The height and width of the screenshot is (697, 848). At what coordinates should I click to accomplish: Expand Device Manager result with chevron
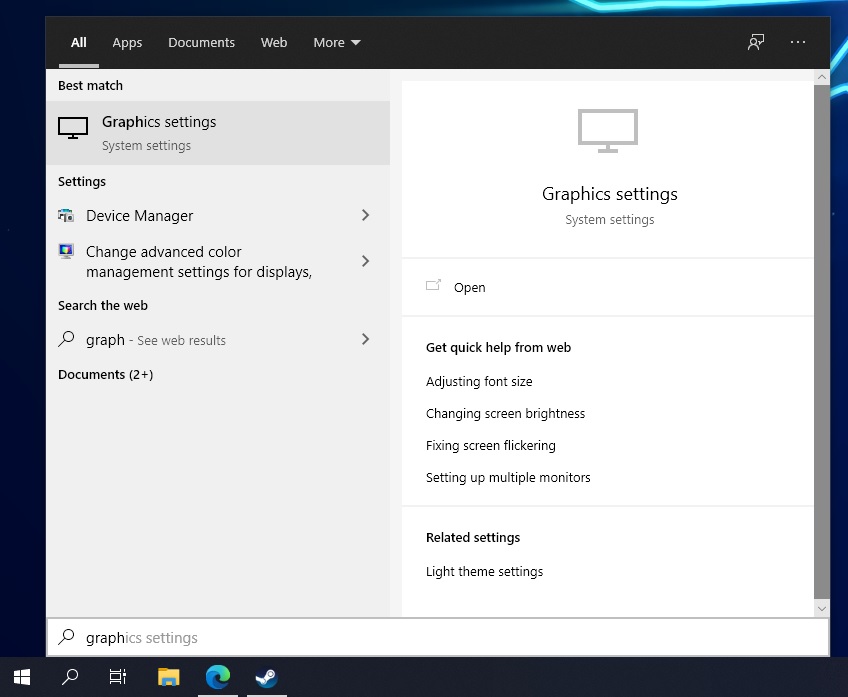(x=366, y=215)
